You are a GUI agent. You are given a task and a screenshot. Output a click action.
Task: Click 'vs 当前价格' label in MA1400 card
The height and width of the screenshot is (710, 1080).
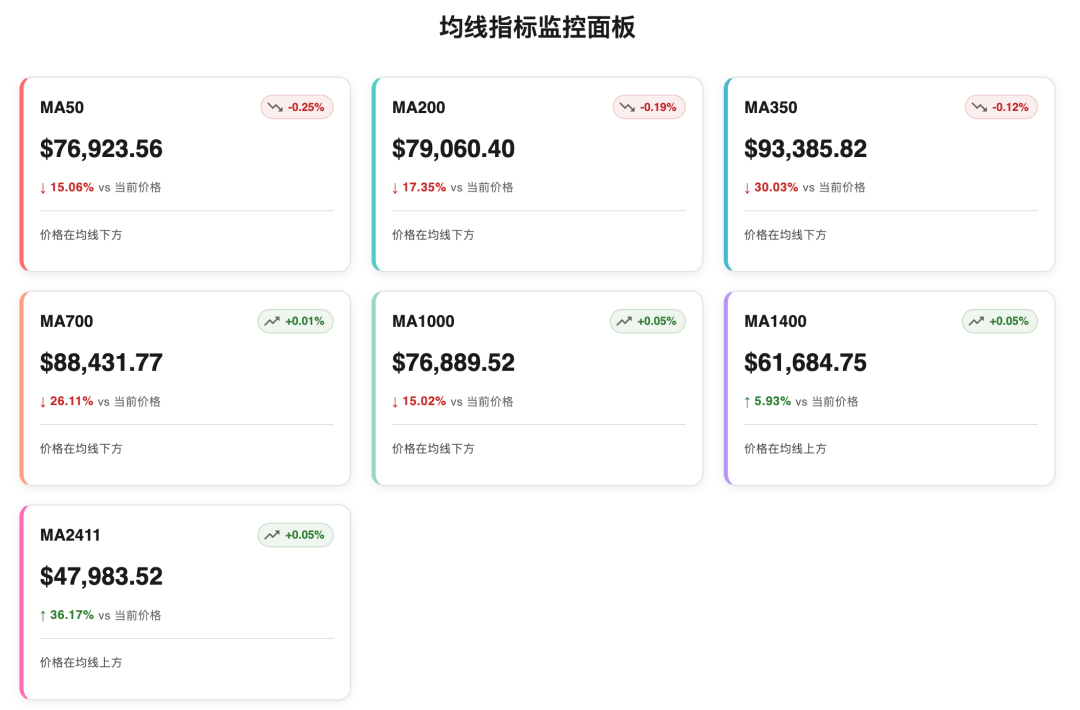(827, 401)
